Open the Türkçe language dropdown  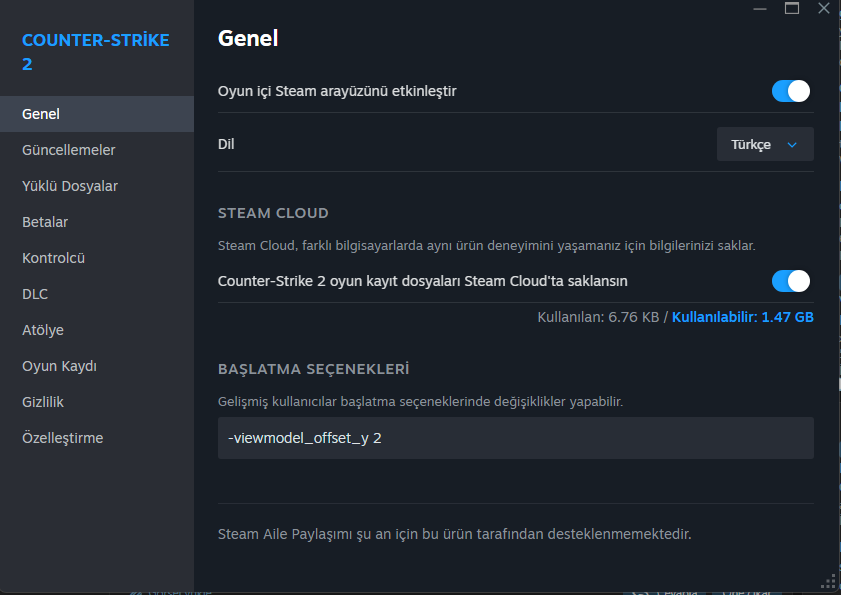click(764, 144)
